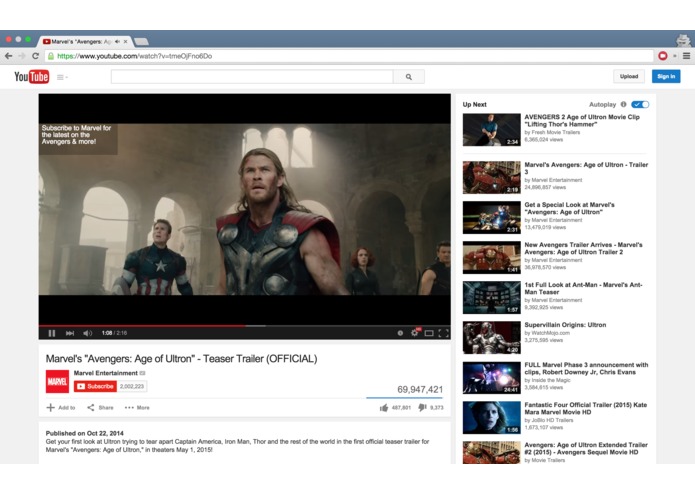The width and height of the screenshot is (695, 494).
Task: Switch to theater mode view
Action: pos(429,333)
